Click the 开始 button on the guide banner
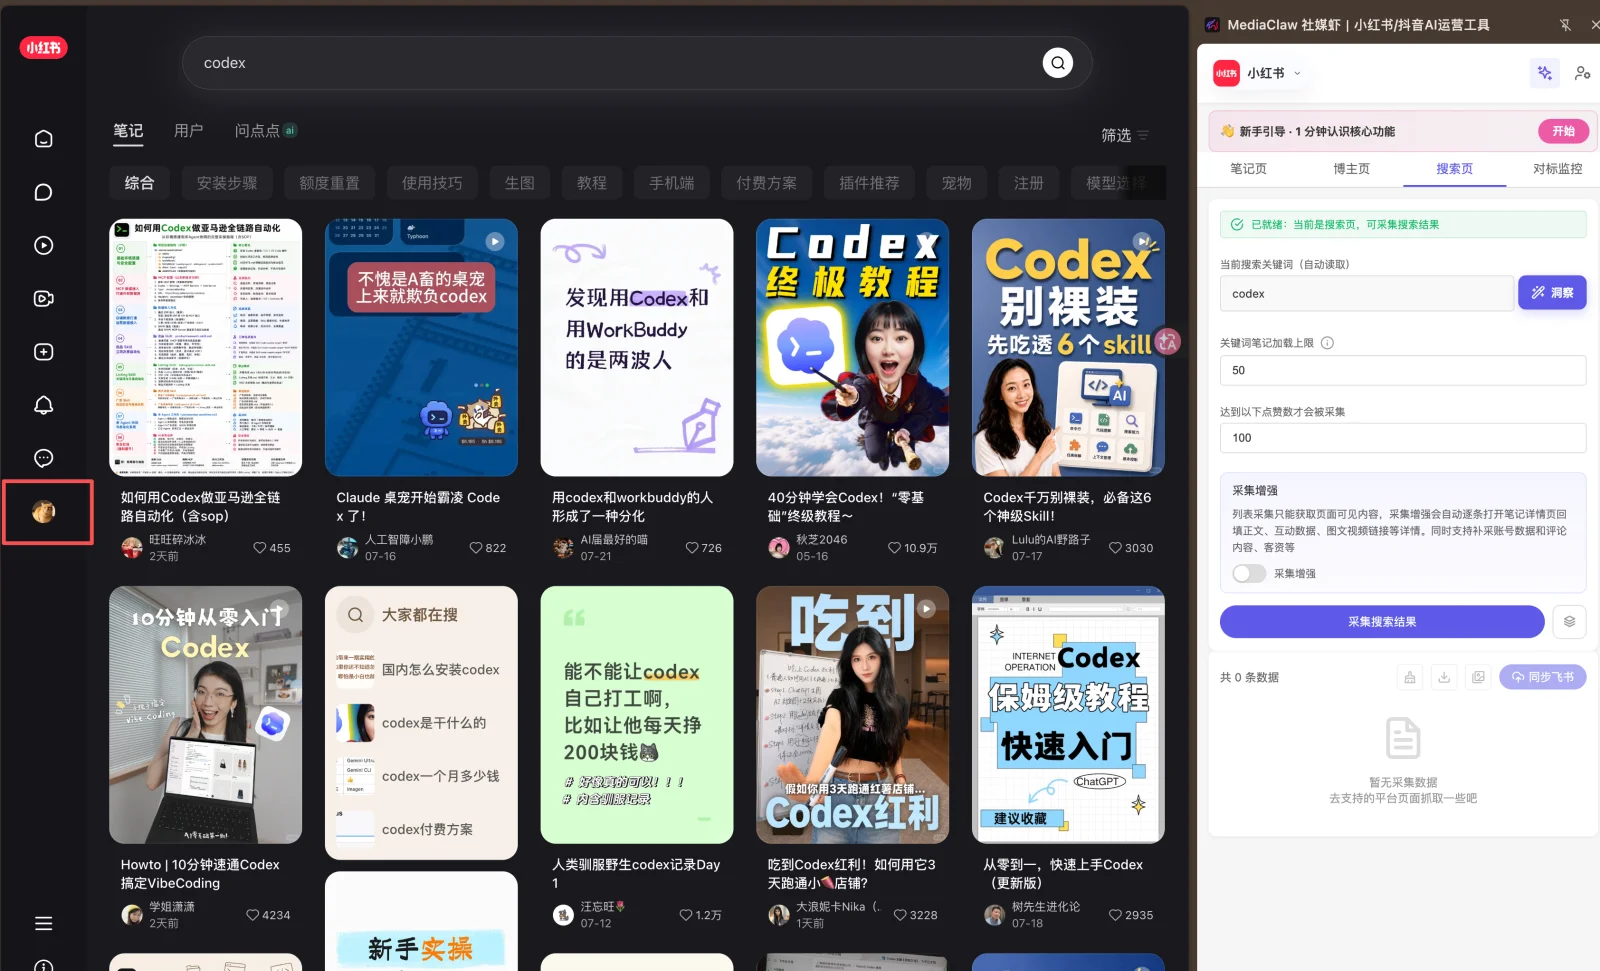 (1563, 131)
